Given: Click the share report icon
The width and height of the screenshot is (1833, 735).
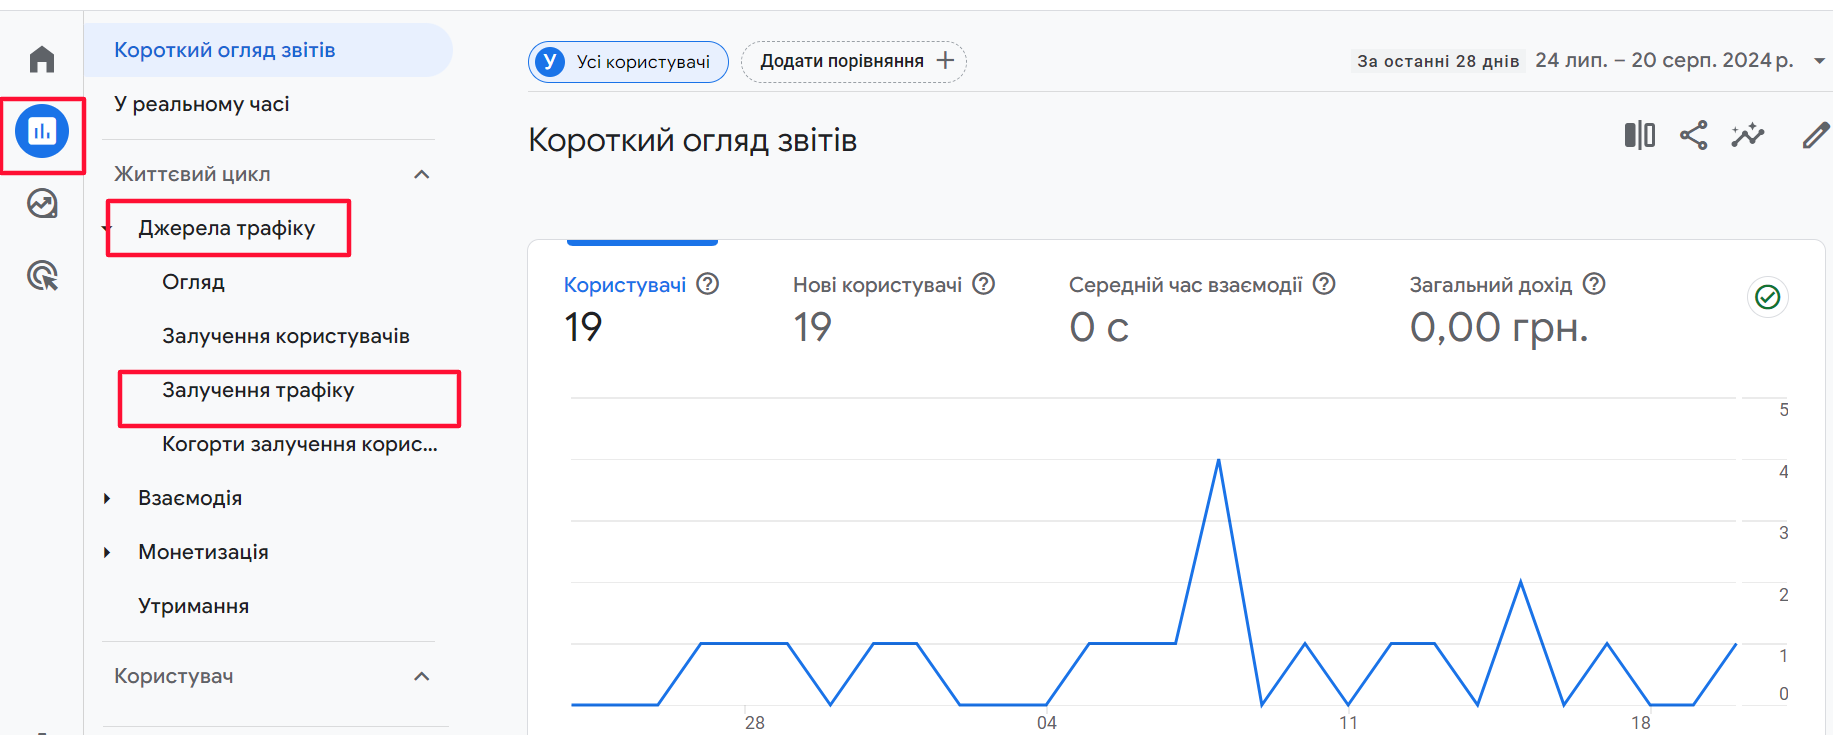Looking at the screenshot, I should coord(1694,135).
